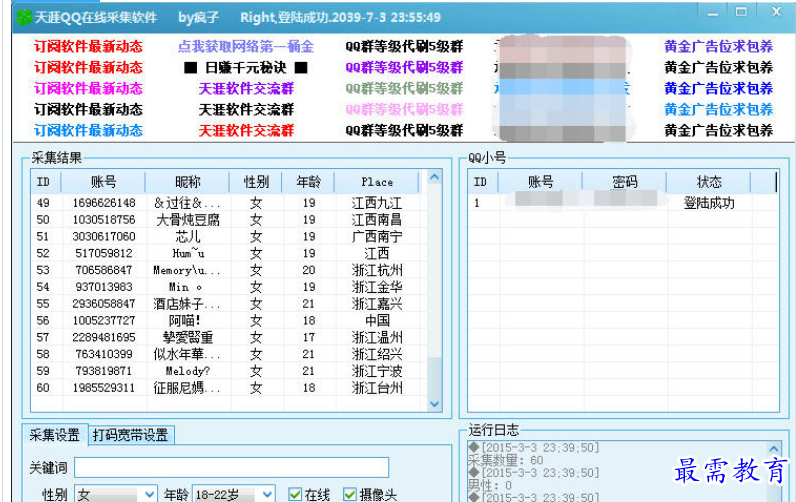Click the purple QQ群等级代刷5级群 link
The image size is (796, 502).
404,68
